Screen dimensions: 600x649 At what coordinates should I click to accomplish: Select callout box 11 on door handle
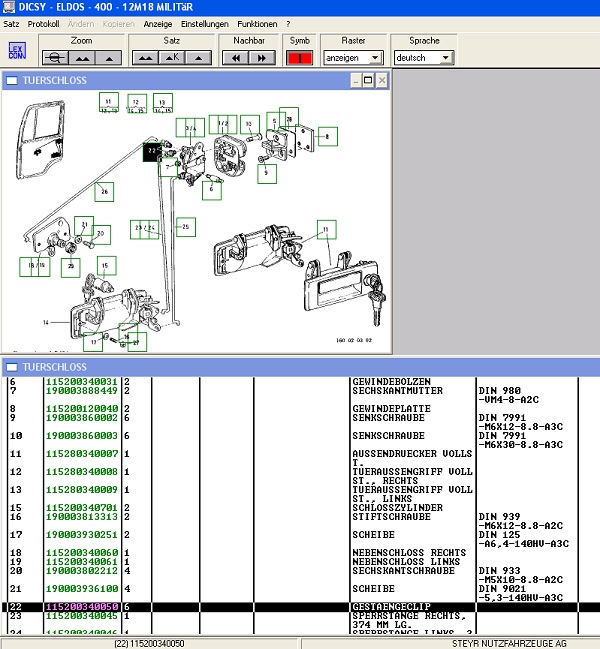pos(326,231)
